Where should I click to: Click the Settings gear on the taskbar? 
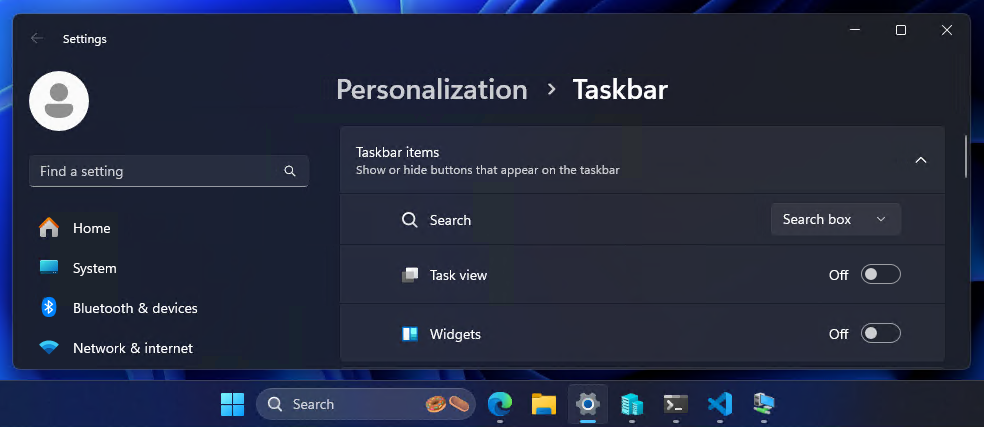[x=588, y=404]
